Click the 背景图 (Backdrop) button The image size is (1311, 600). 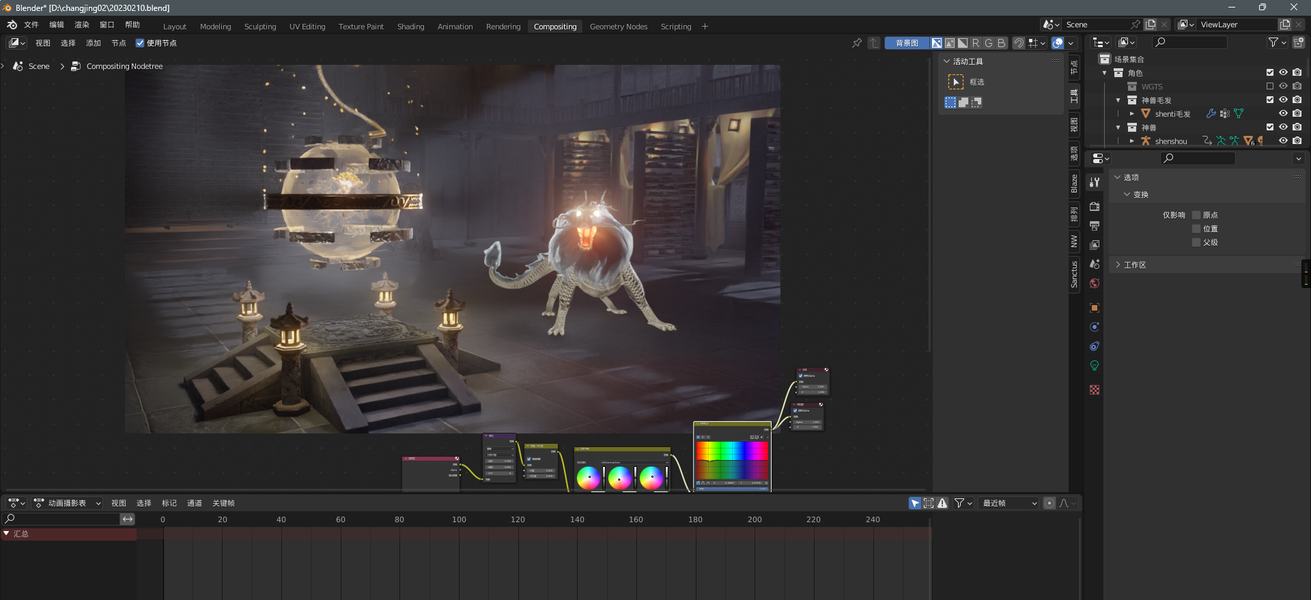(907, 43)
